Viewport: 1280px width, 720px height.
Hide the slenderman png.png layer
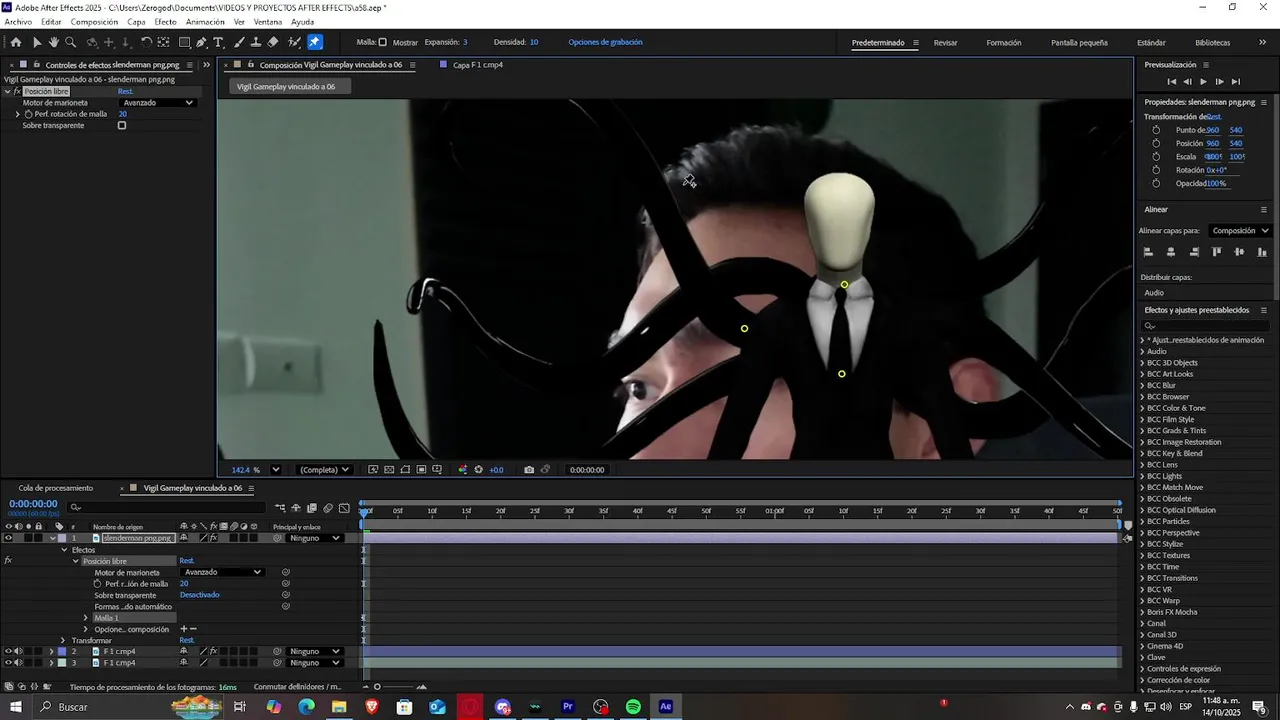tap(9, 538)
